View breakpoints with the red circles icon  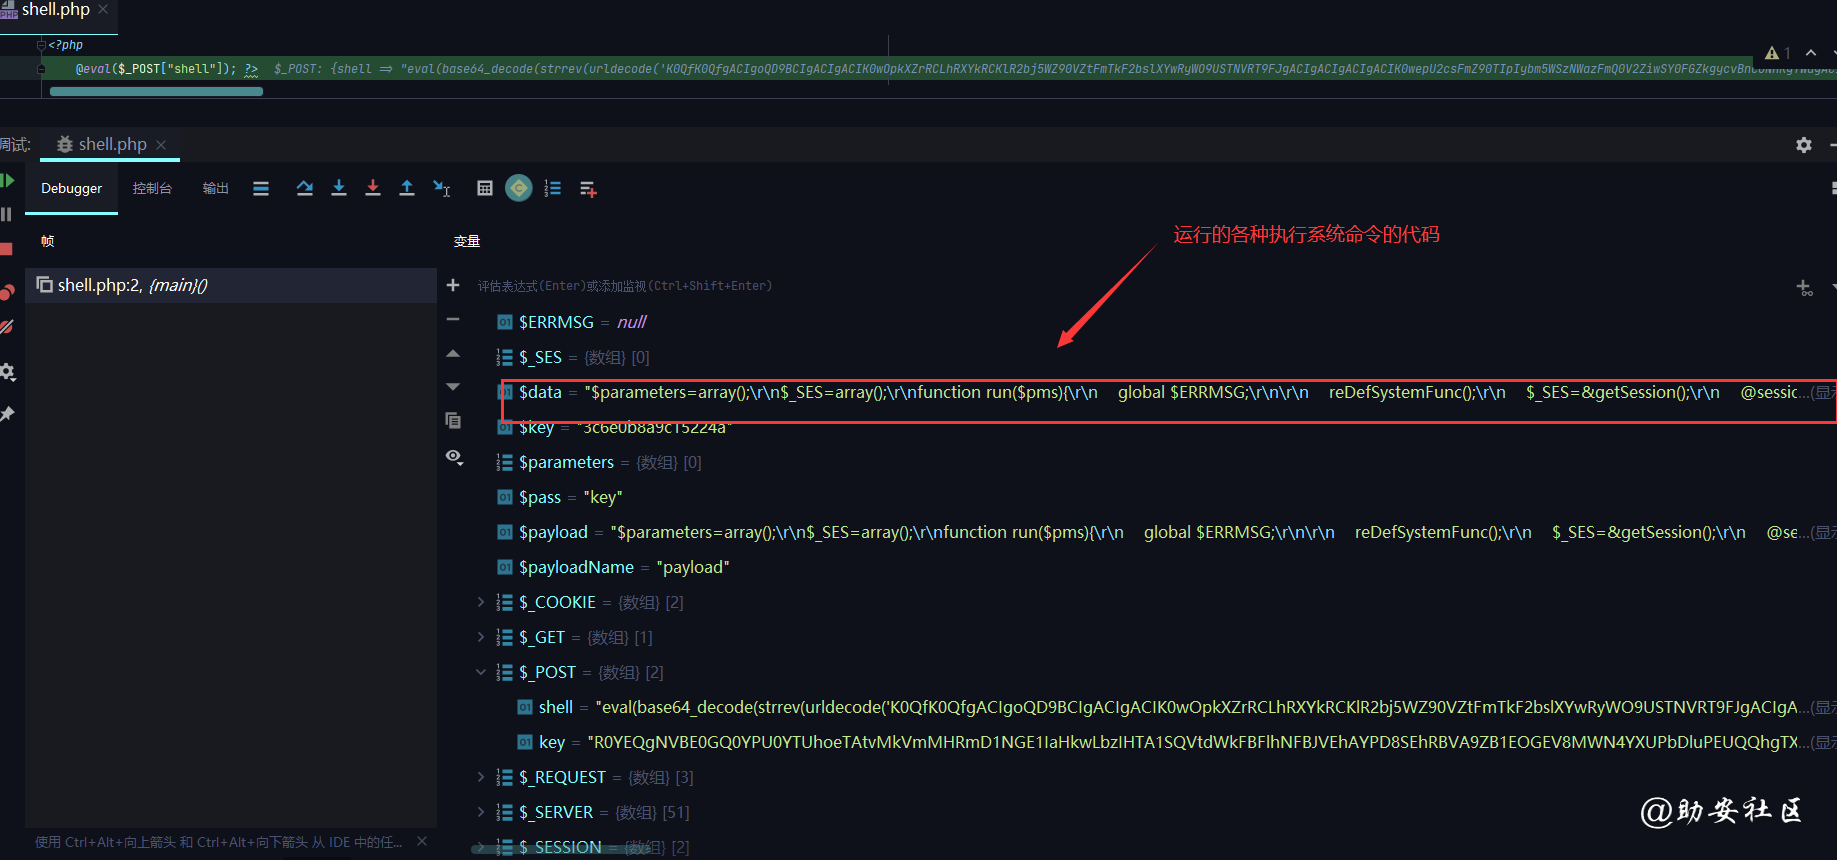[7, 292]
